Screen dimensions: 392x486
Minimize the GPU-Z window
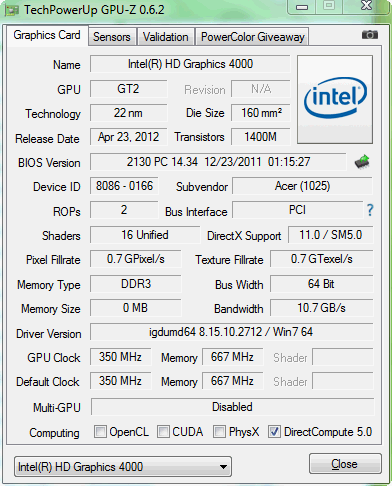click(x=302, y=7)
